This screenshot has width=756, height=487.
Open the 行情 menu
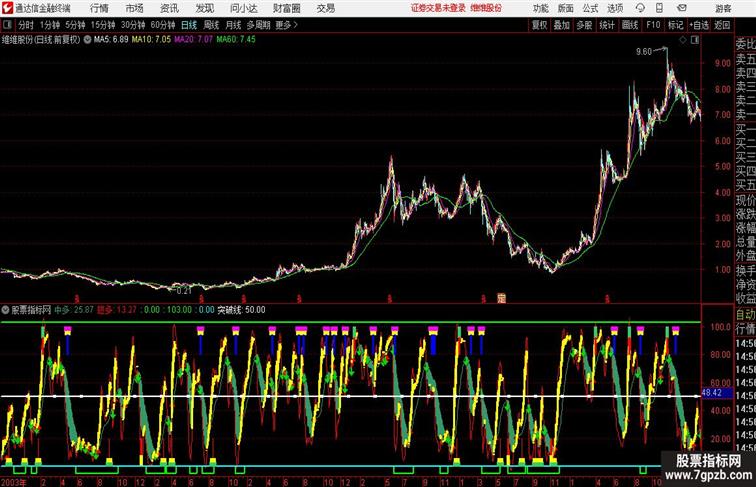pyautogui.click(x=99, y=8)
